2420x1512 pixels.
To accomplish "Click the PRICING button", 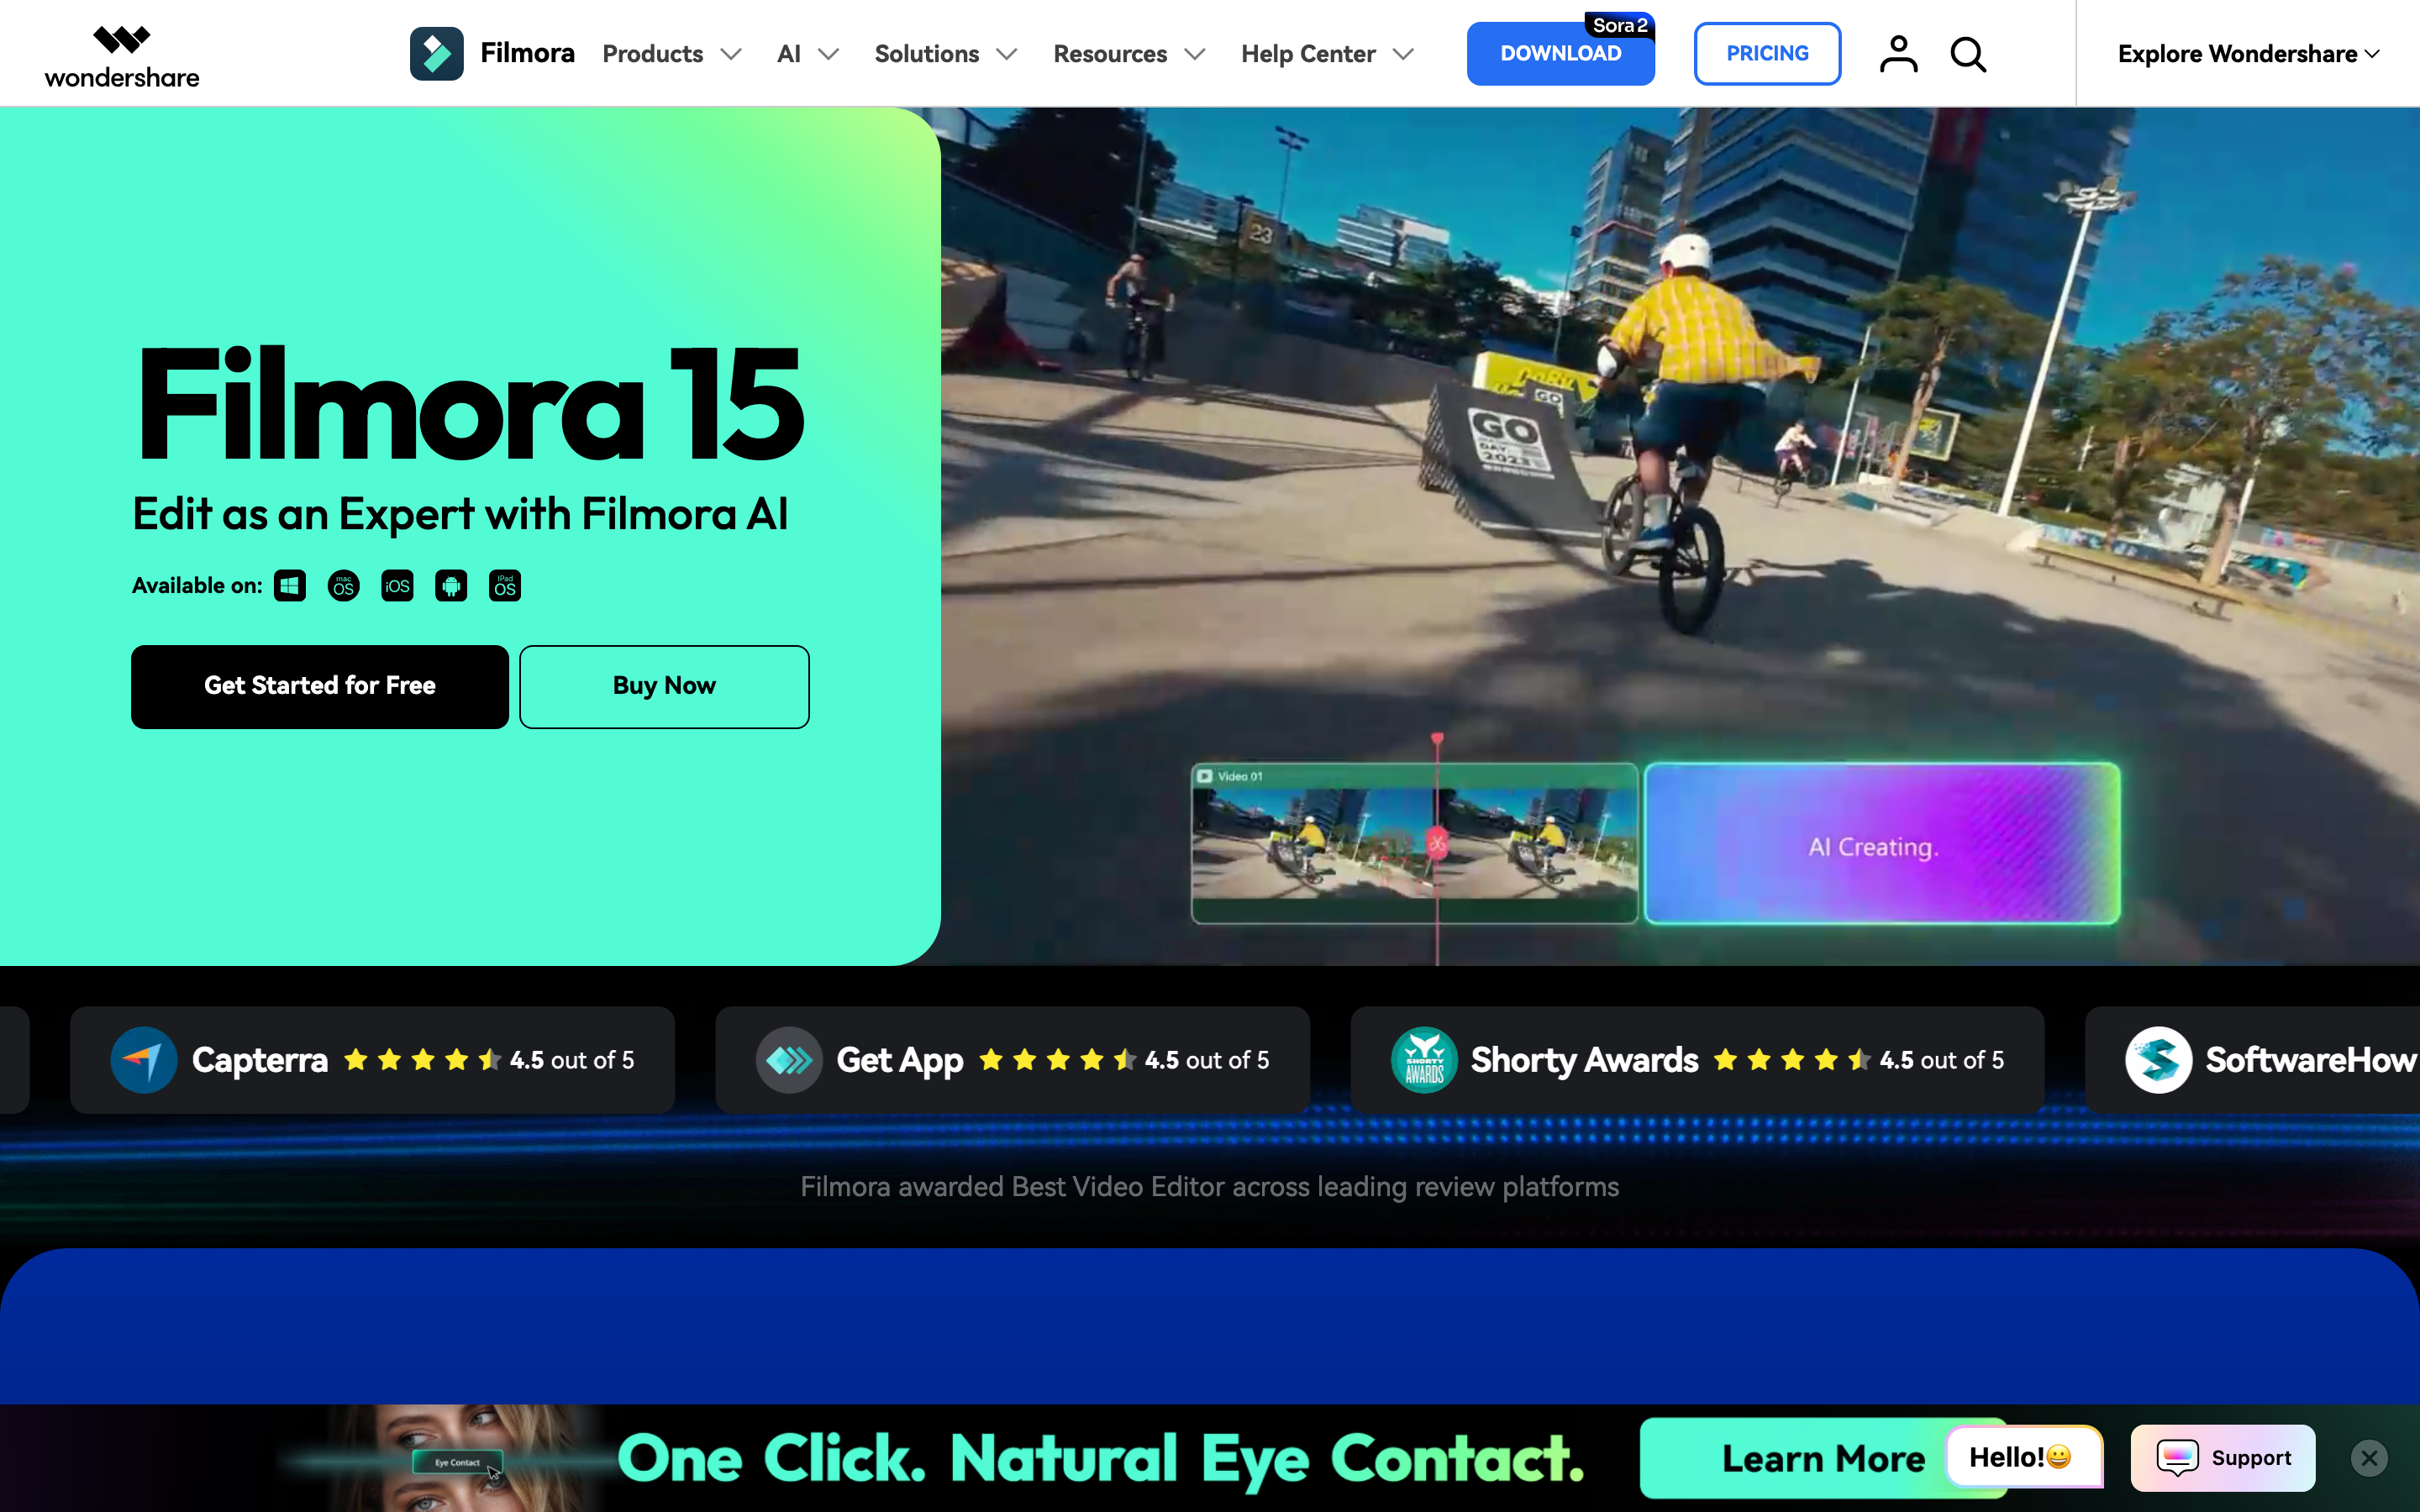I will point(1767,54).
